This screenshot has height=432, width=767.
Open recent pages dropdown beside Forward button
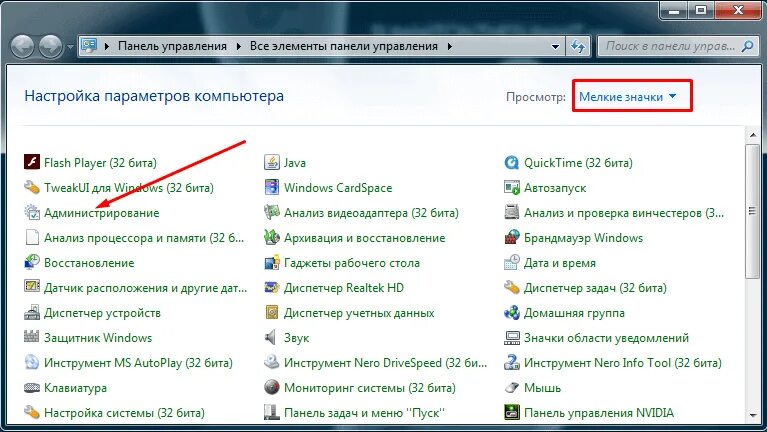point(70,47)
